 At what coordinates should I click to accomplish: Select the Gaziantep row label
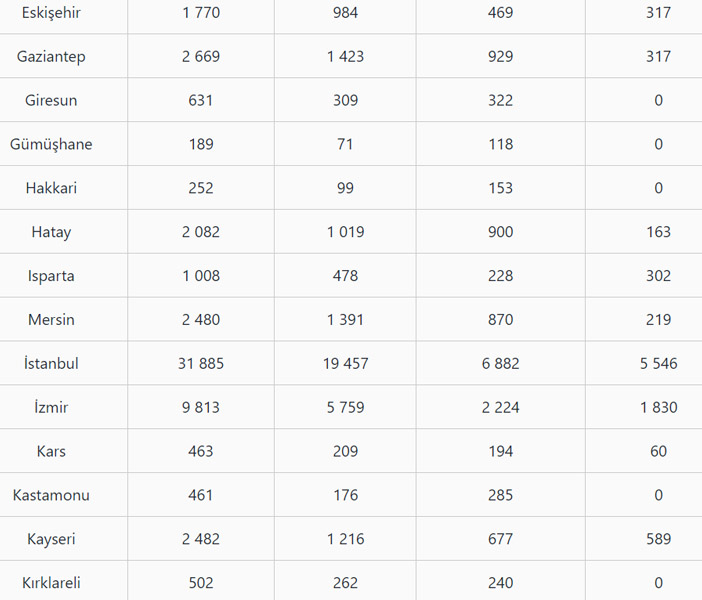(x=51, y=57)
